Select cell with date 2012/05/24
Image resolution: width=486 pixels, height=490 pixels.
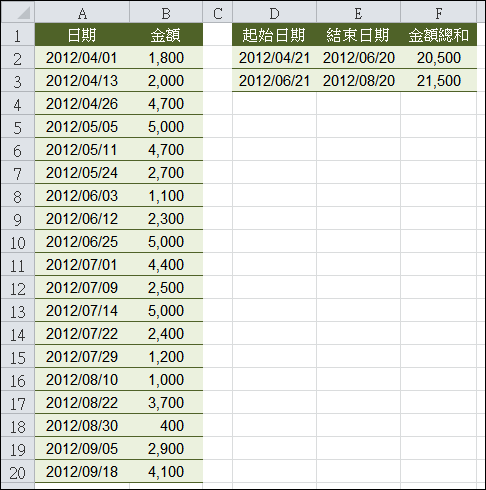82,173
